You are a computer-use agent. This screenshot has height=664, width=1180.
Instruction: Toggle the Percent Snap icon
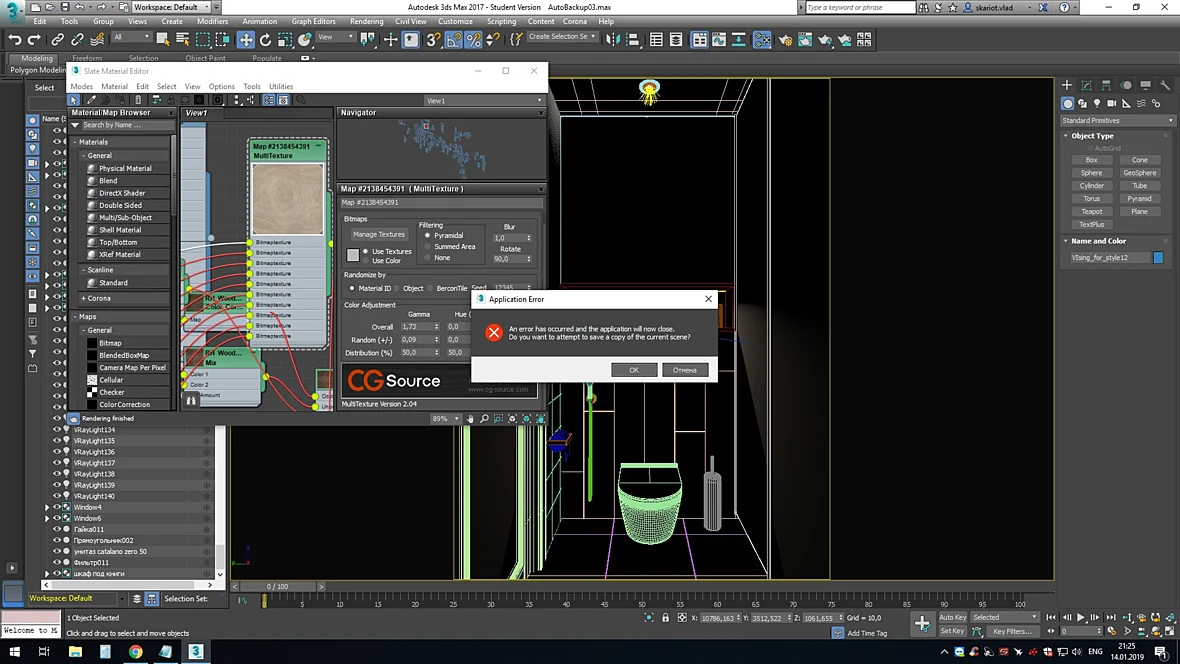click(x=473, y=39)
